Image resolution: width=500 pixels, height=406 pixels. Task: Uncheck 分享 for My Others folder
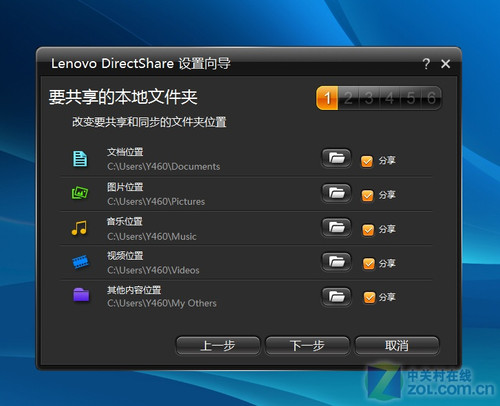[x=369, y=297]
